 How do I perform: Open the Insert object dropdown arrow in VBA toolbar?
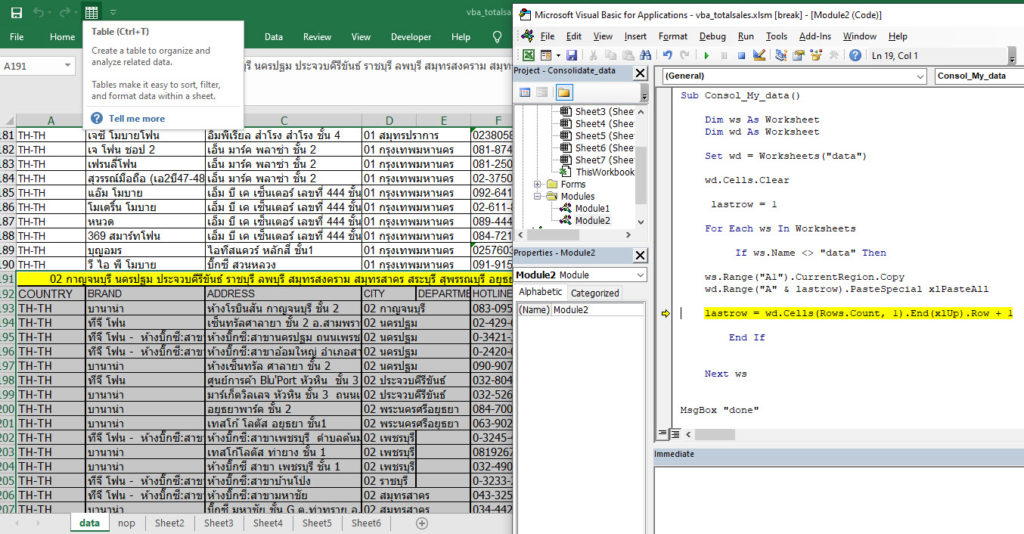coord(558,55)
